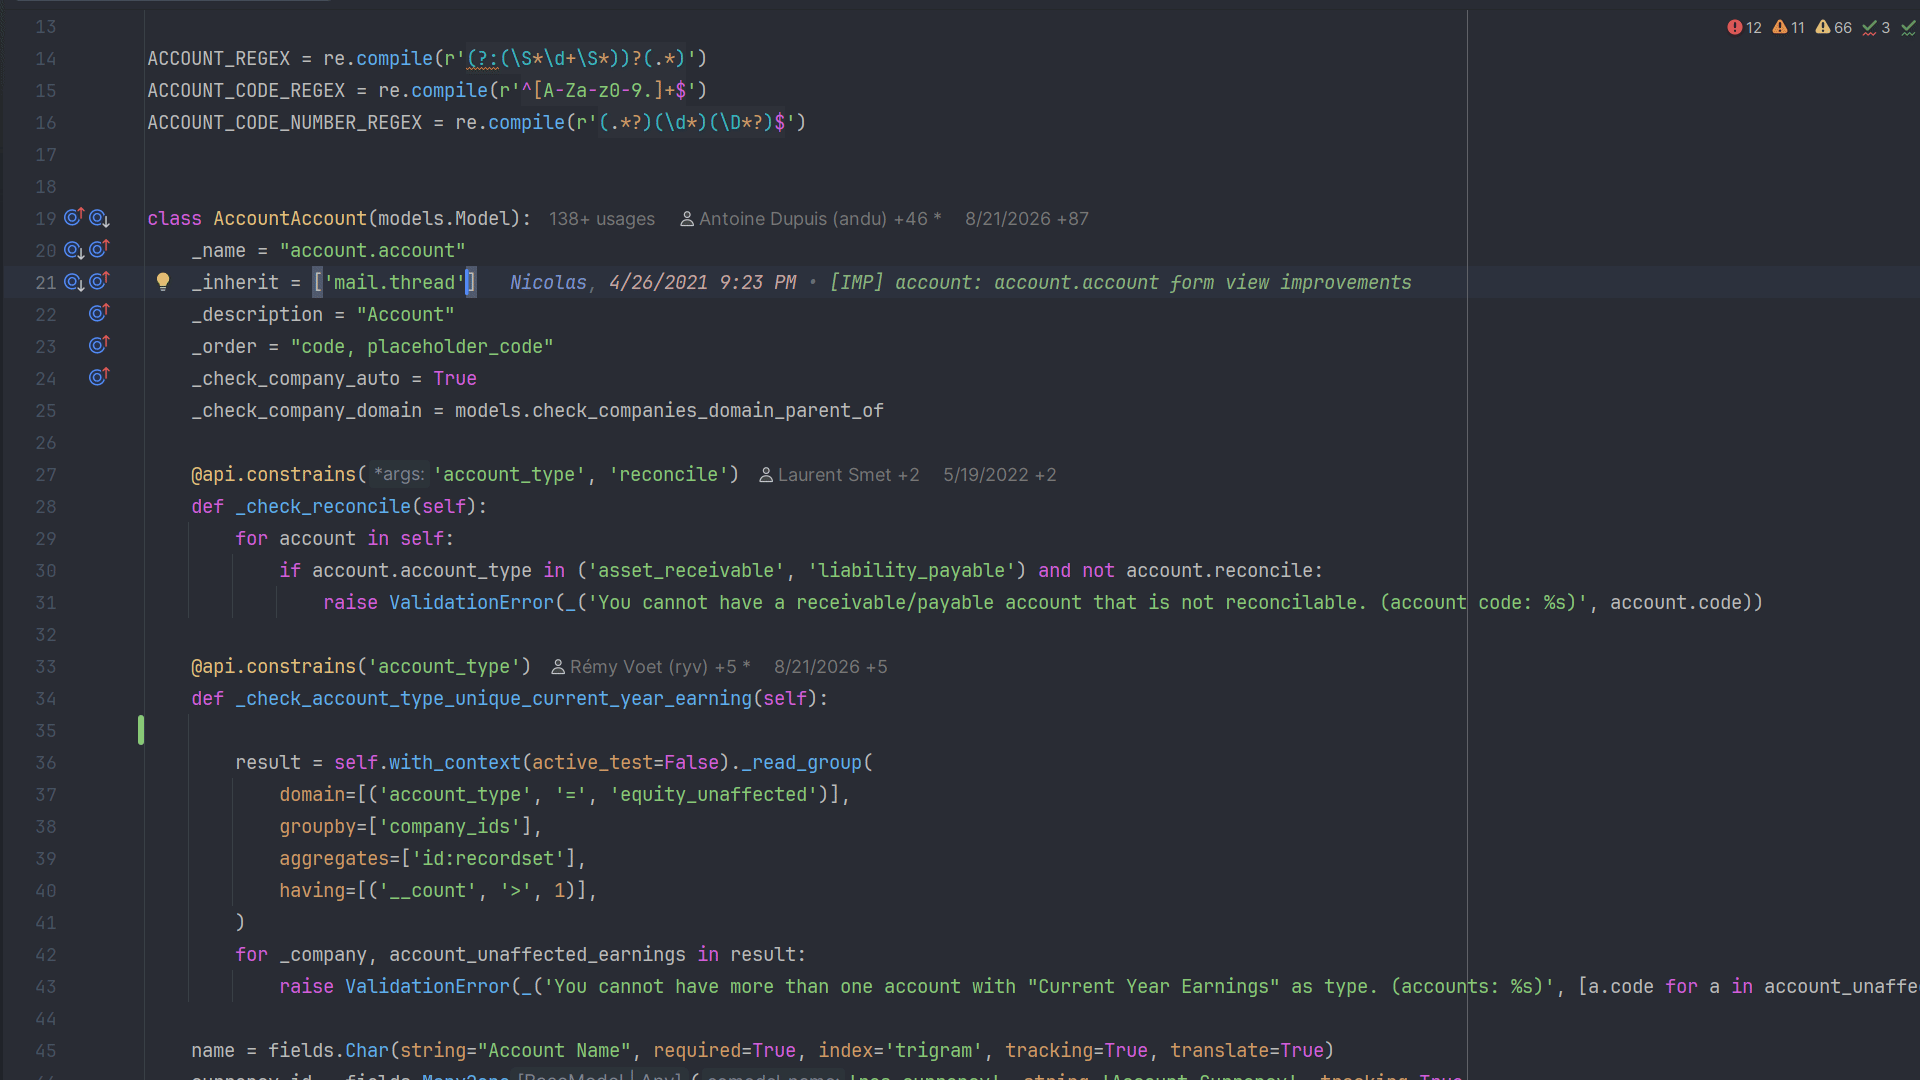The width and height of the screenshot is (1920, 1080).
Task: Click the overriding (up arrow) gutter icon on line 21
Action: point(99,281)
